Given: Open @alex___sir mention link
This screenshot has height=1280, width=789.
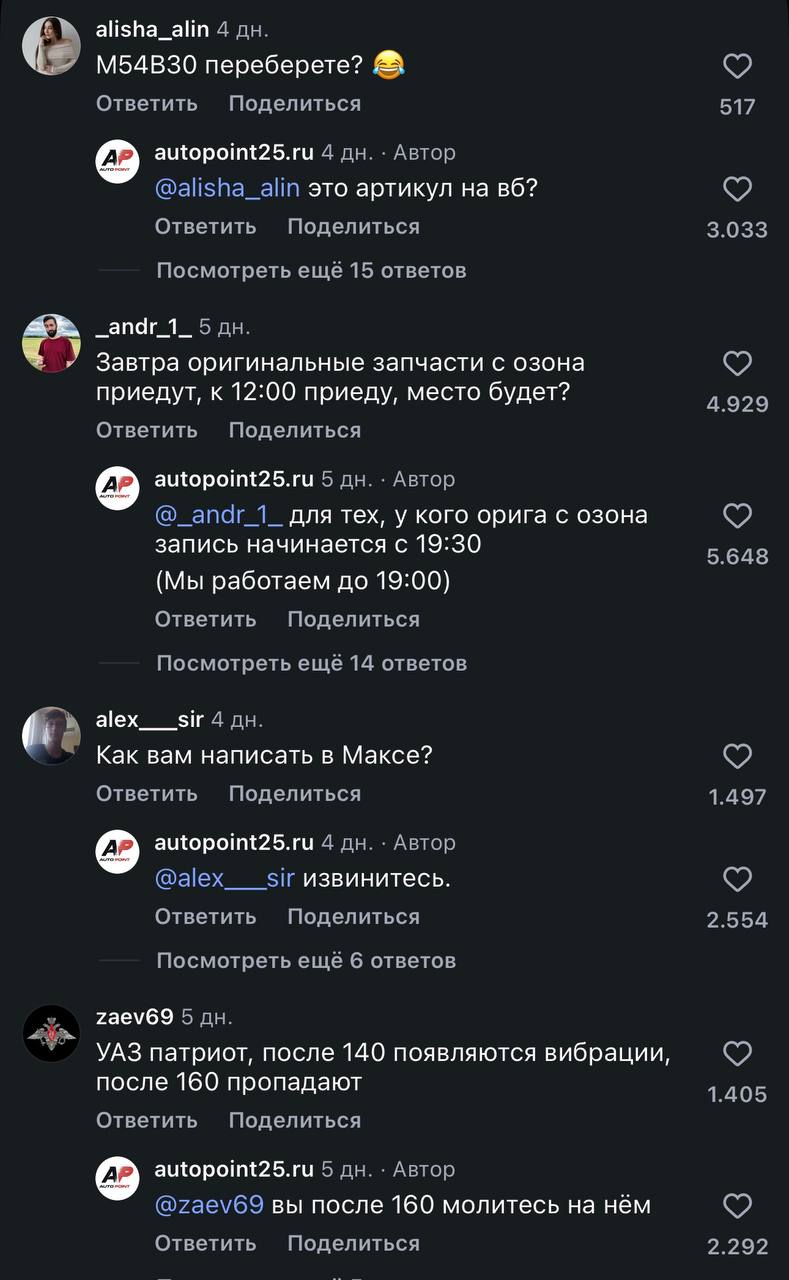Looking at the screenshot, I should pyautogui.click(x=225, y=879).
